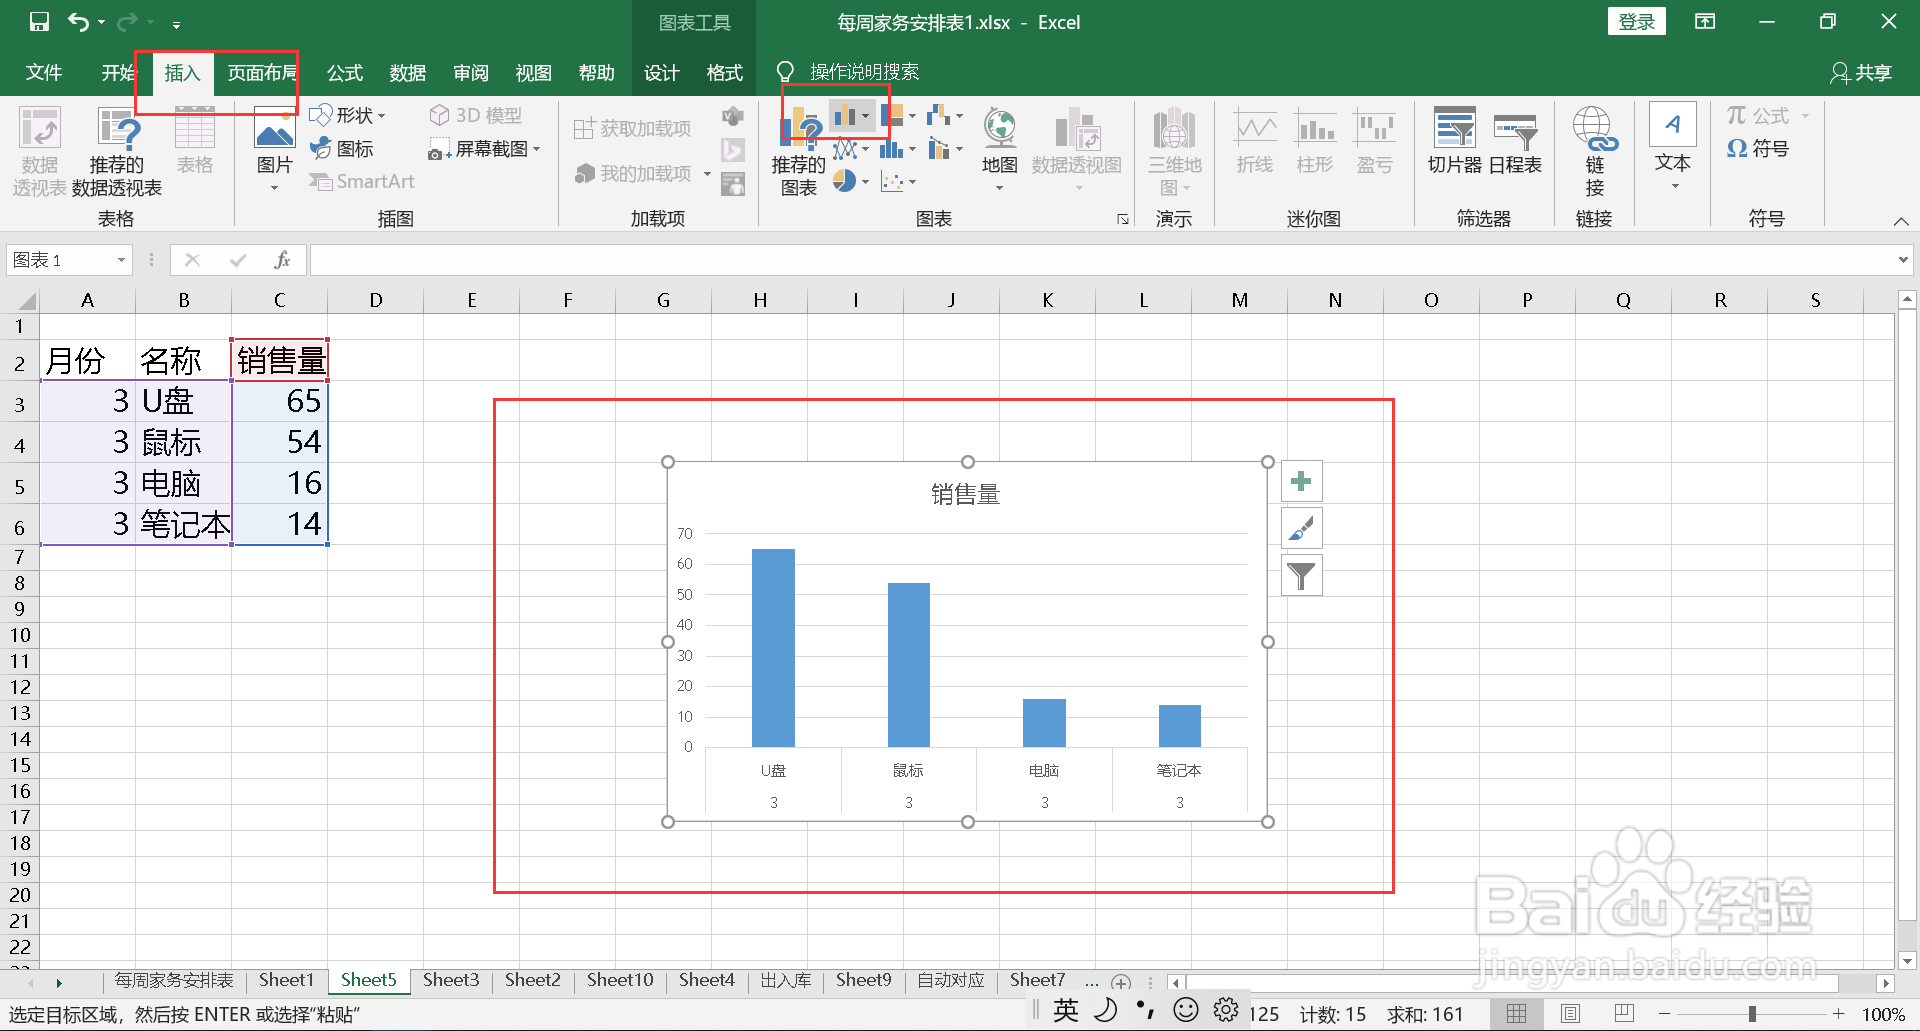This screenshot has width=1920, height=1031.
Task: Switch to chart Design (设计) tab
Action: [x=661, y=72]
